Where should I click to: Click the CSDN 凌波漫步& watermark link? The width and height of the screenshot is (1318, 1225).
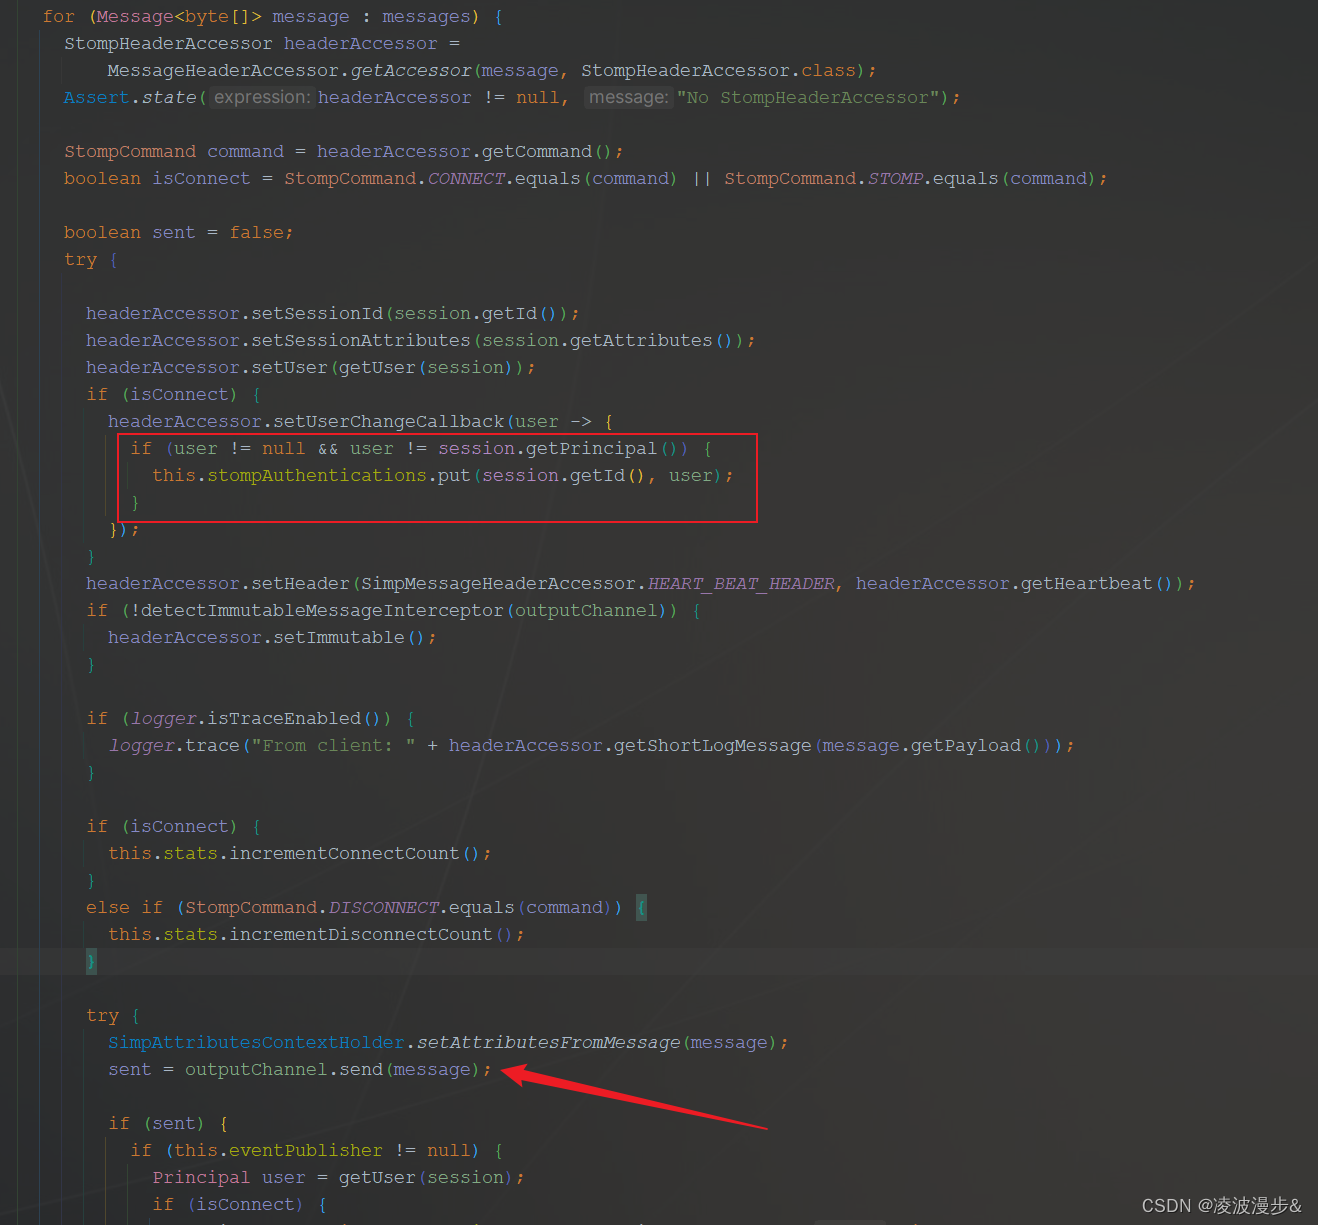pos(1220,1206)
